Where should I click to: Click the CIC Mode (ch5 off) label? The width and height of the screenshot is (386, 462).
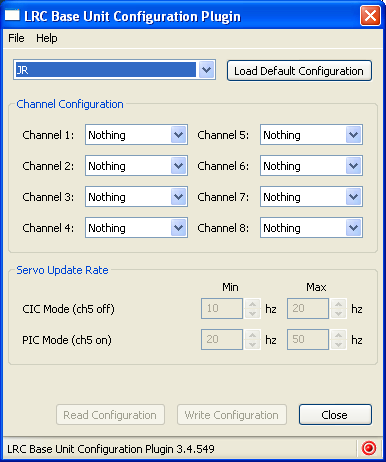[68, 309]
